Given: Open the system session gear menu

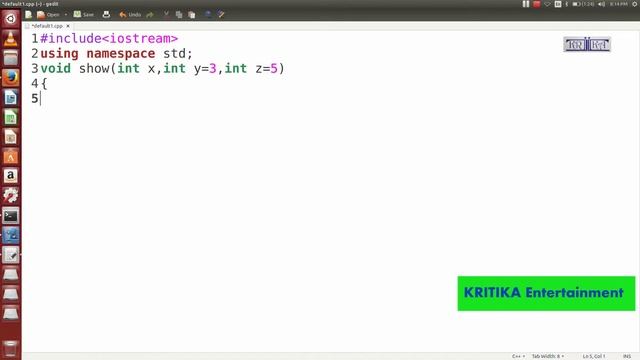Looking at the screenshot, I should tap(635, 4).
